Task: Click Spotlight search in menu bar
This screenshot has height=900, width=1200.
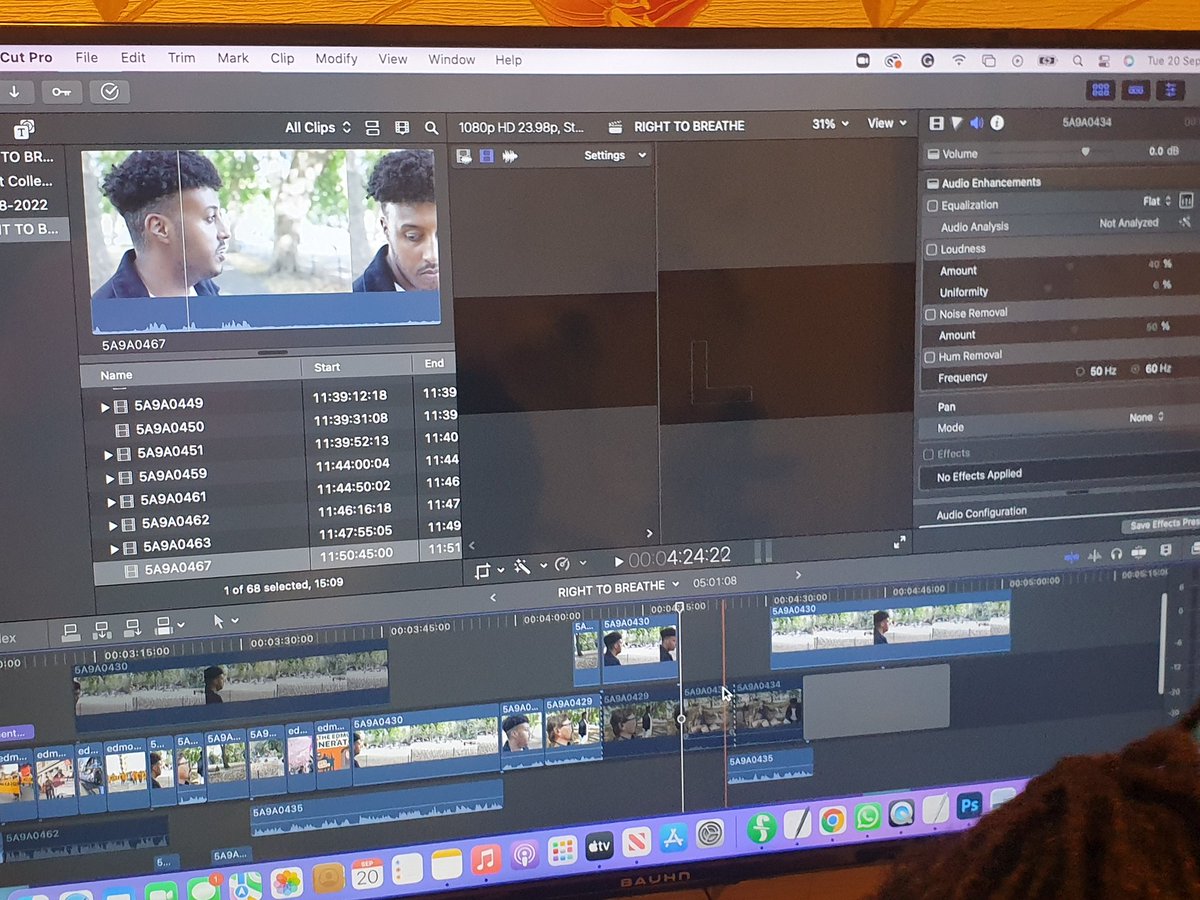Action: (1077, 61)
